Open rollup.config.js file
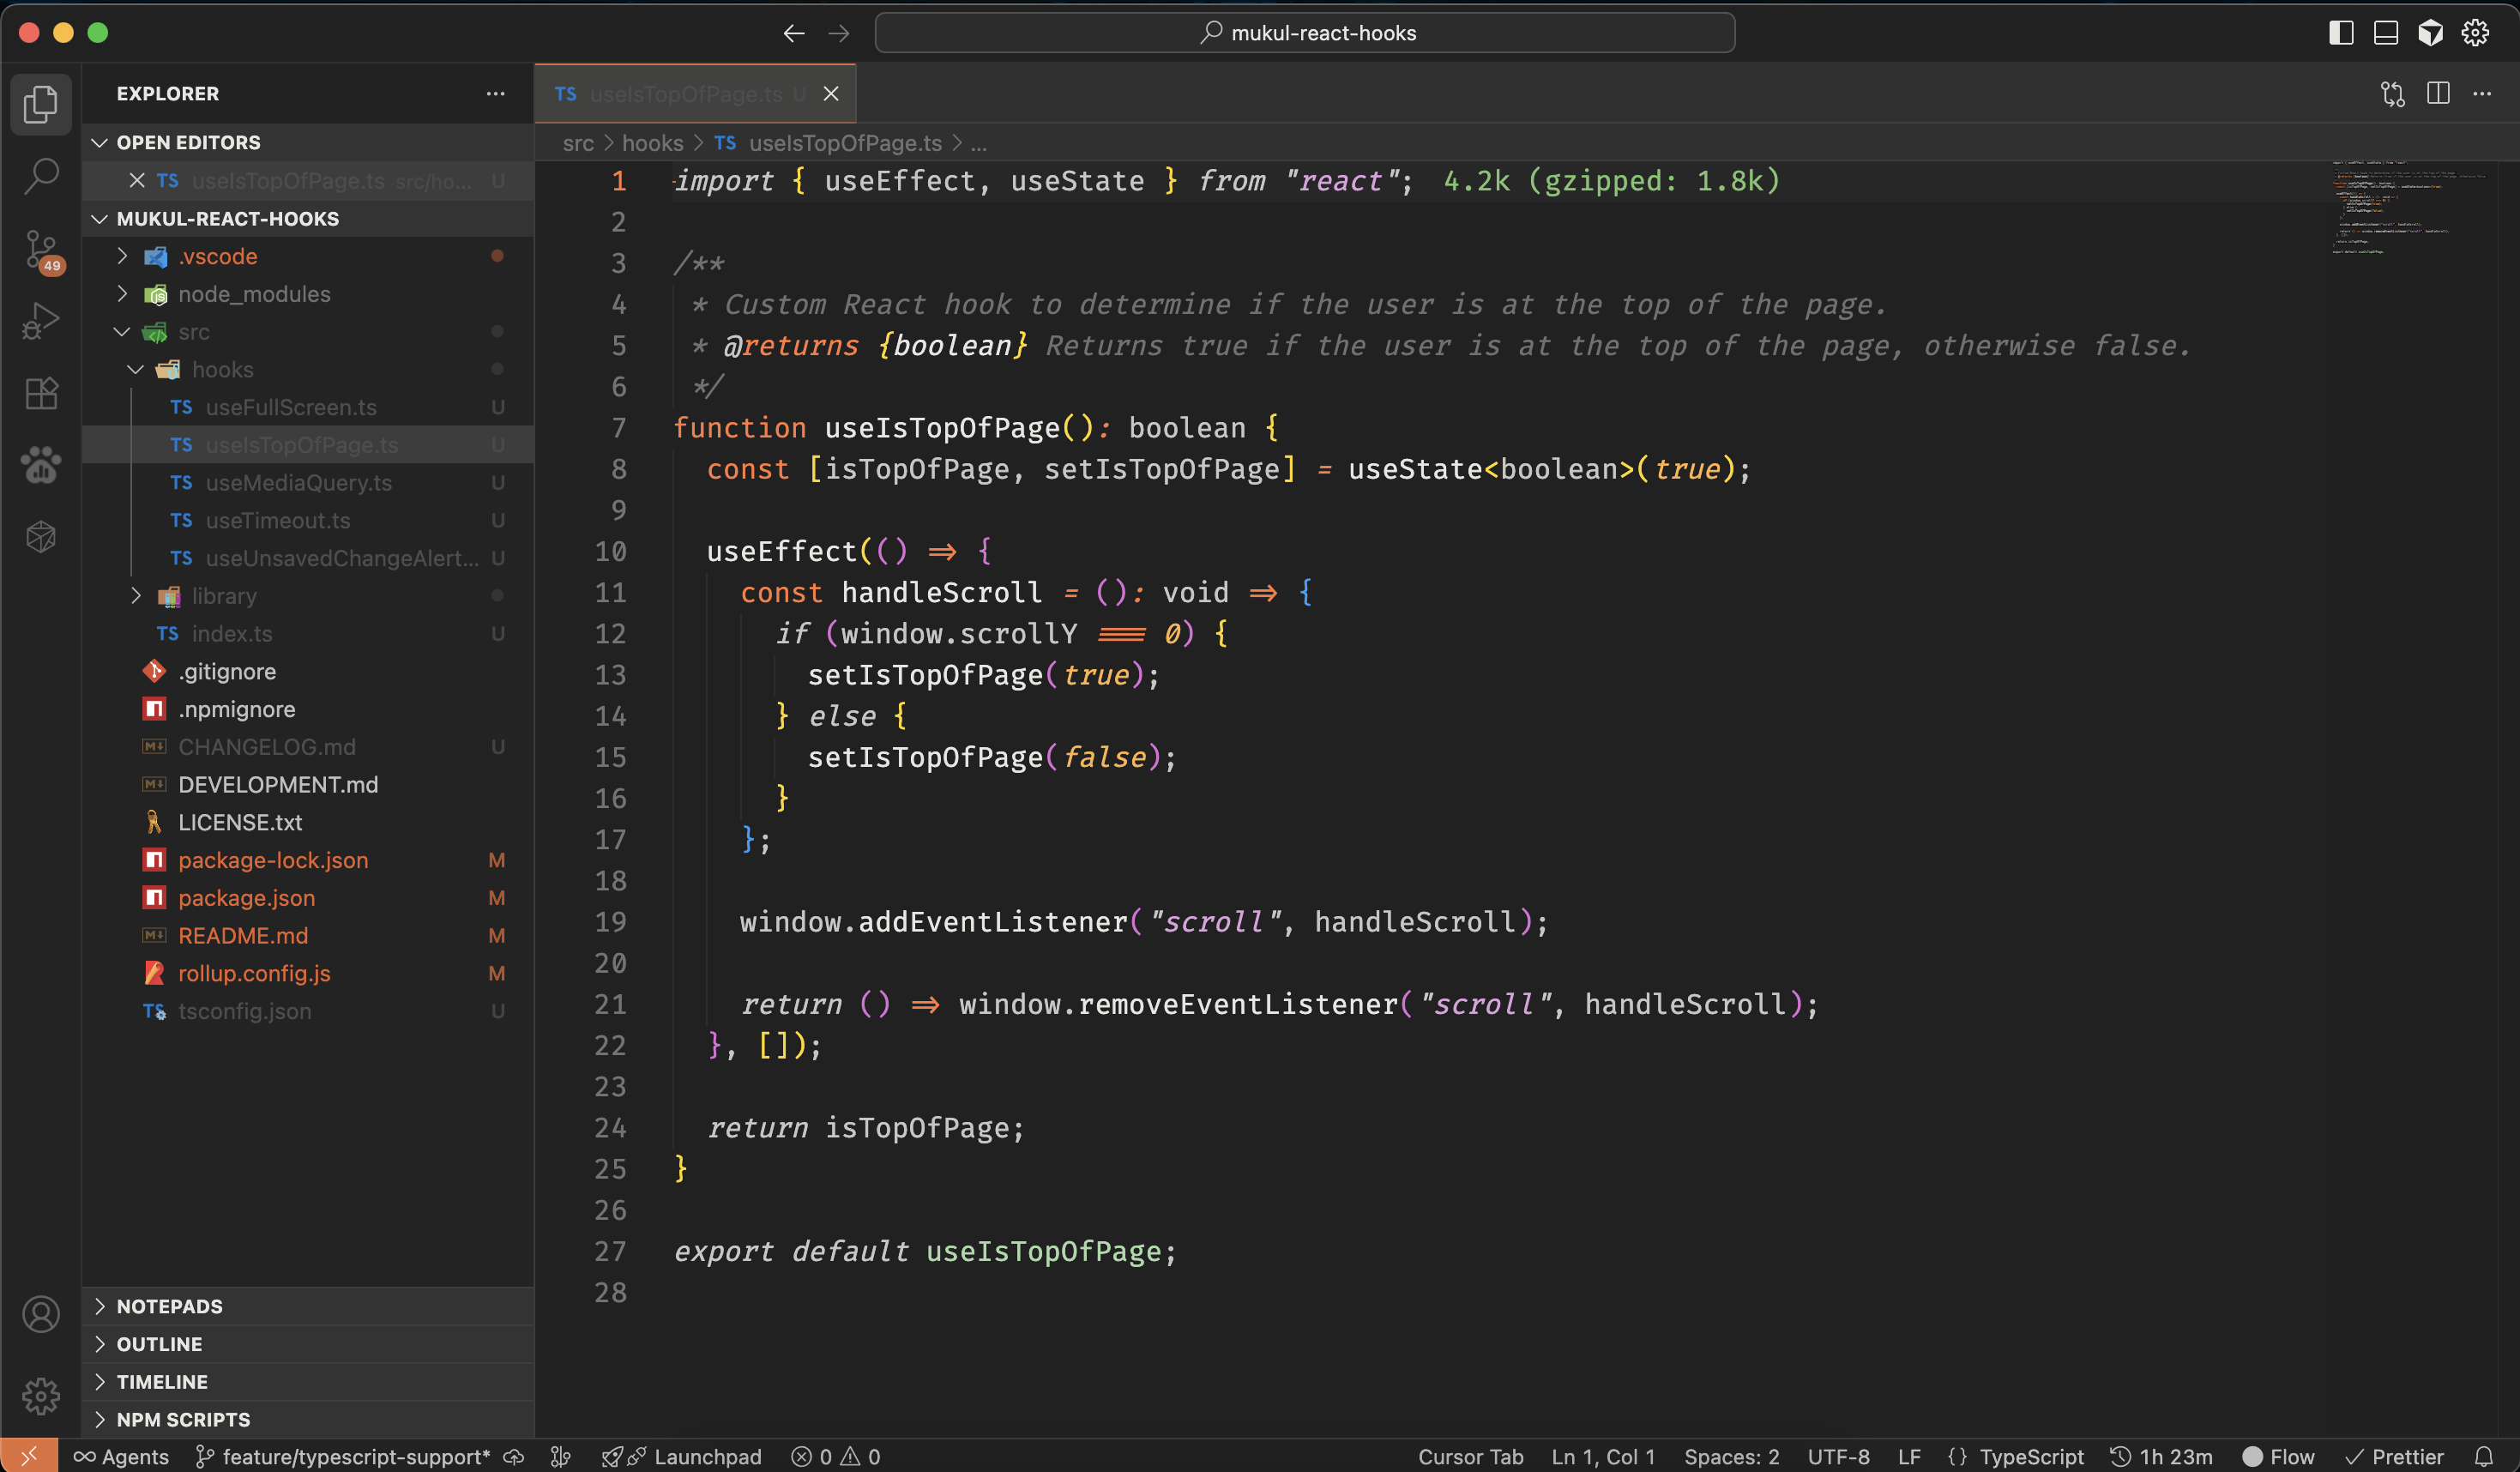The width and height of the screenshot is (2520, 1472). [308, 973]
